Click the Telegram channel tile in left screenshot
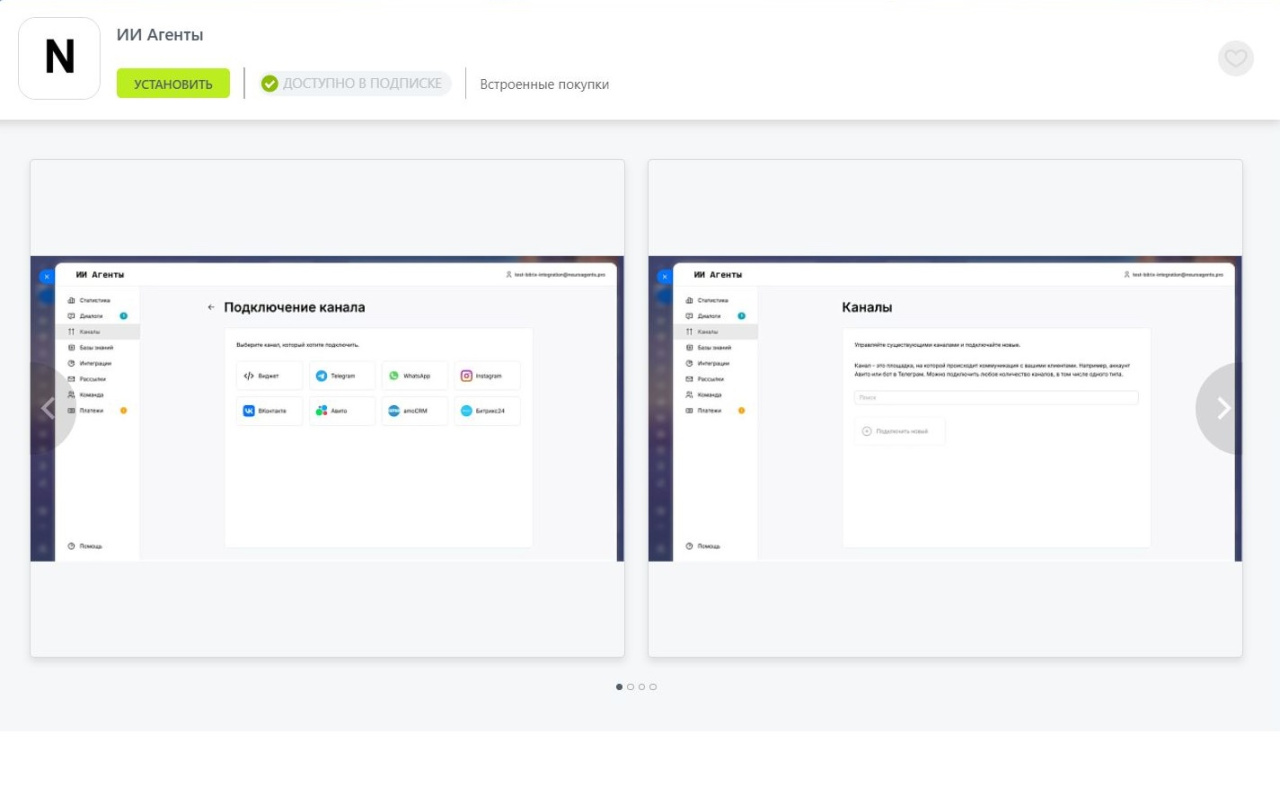 point(342,376)
